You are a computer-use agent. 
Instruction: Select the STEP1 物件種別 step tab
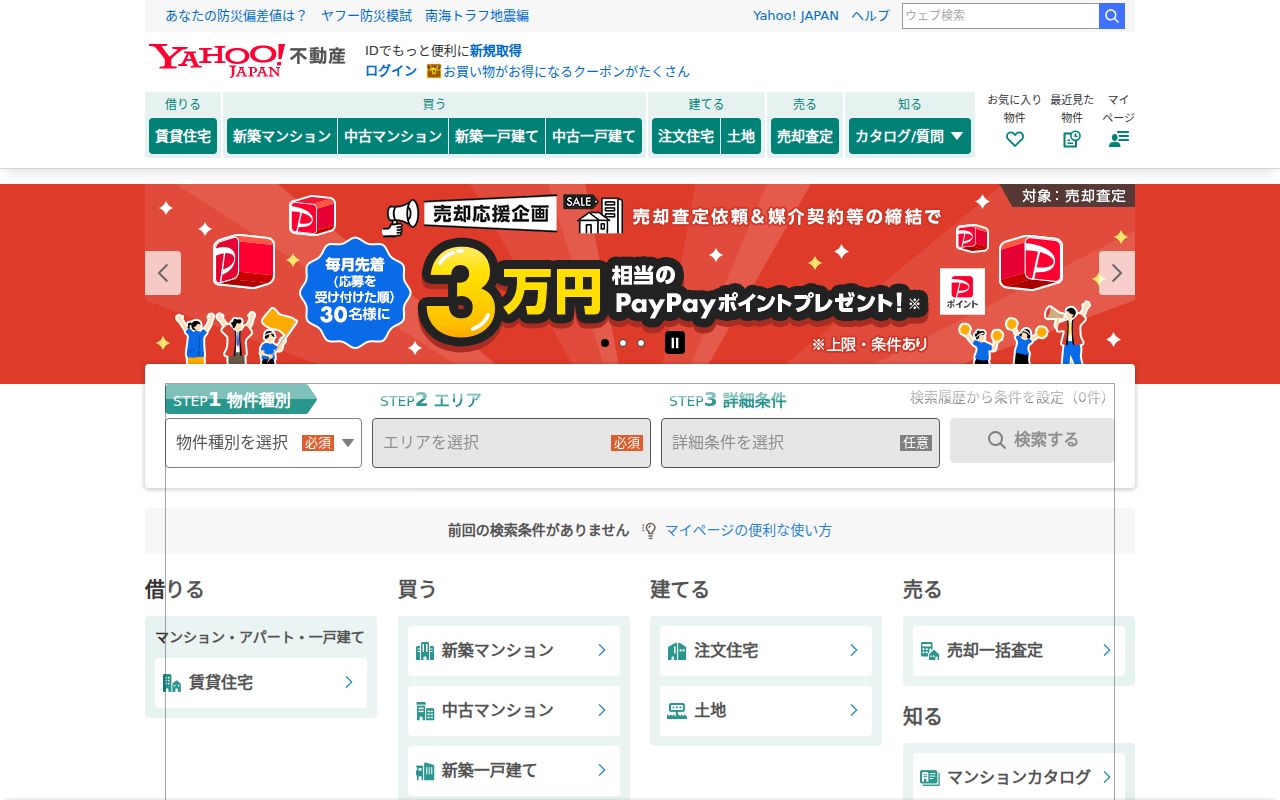(240, 400)
